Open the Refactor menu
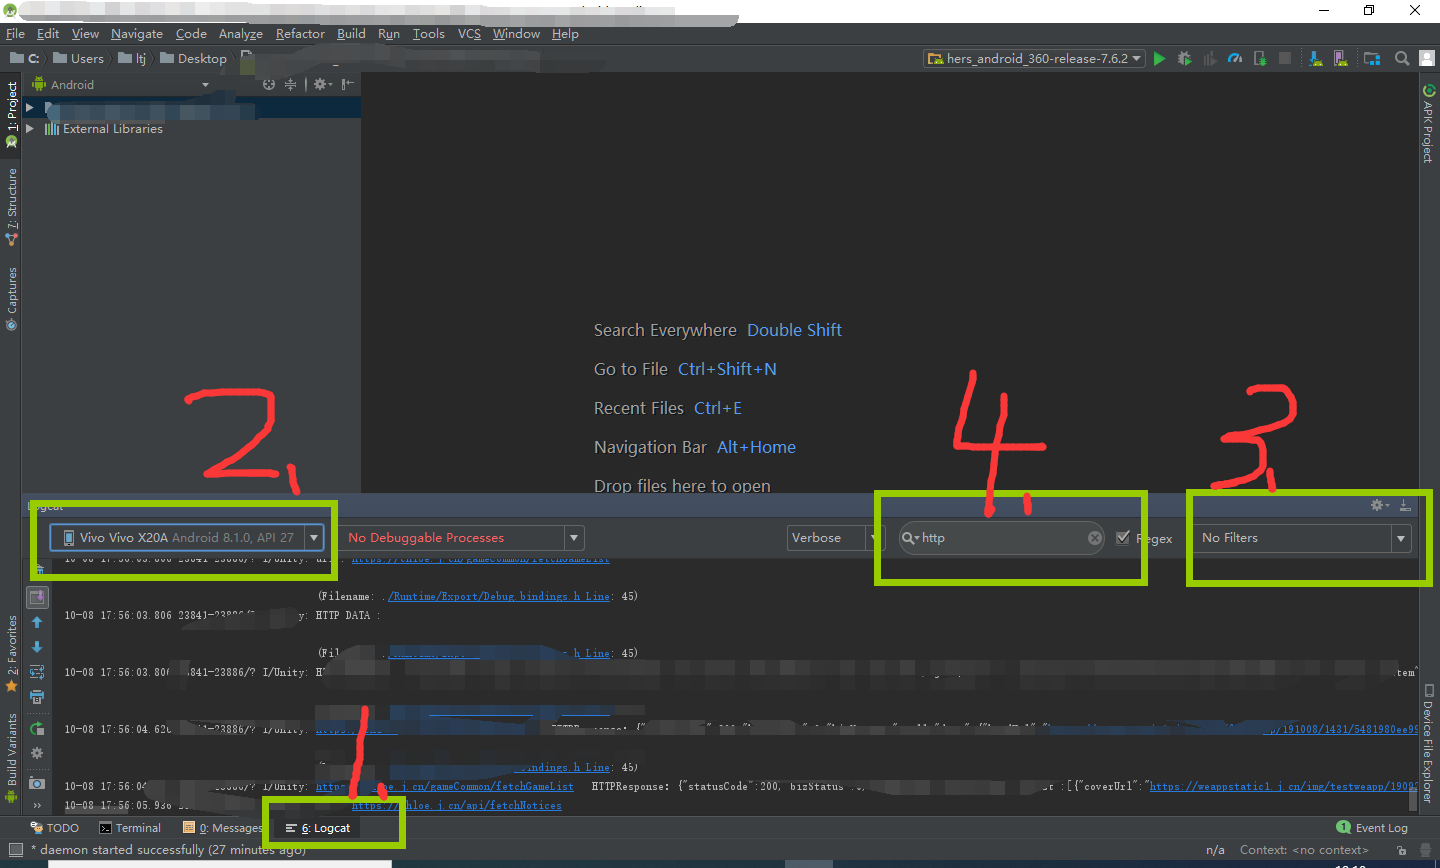 click(300, 34)
